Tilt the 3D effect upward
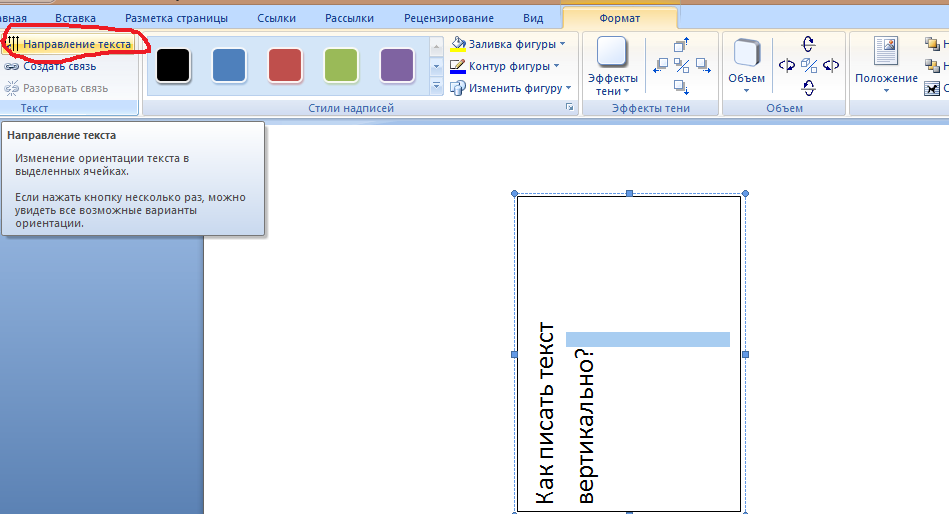The width and height of the screenshot is (949, 514). tap(809, 45)
